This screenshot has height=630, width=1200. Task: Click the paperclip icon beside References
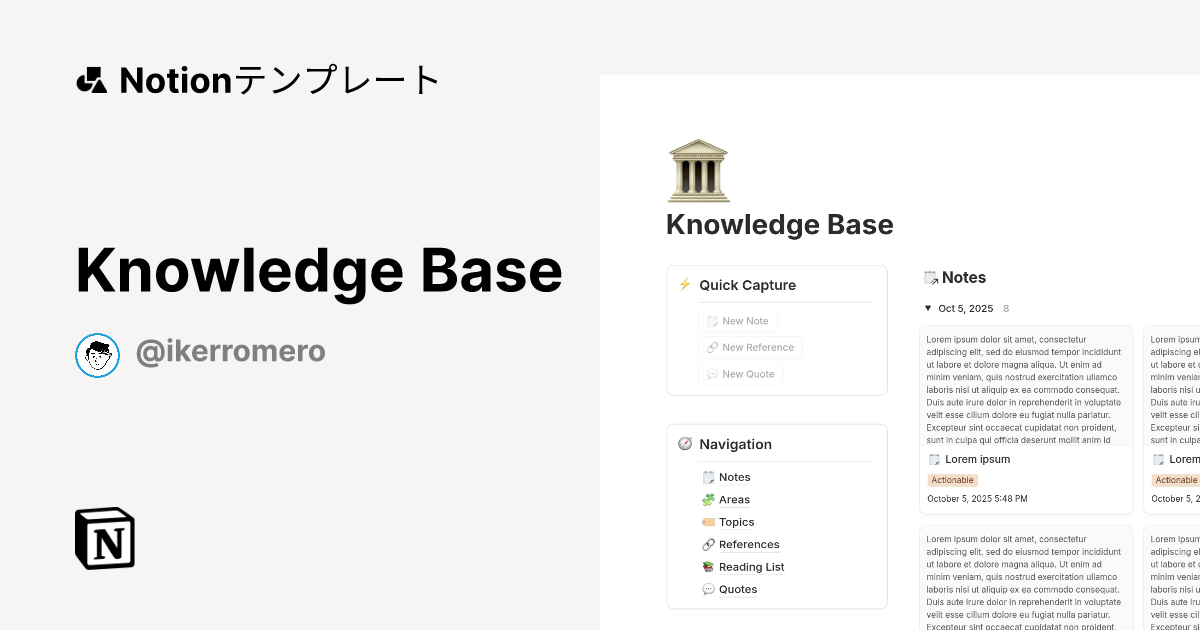pyautogui.click(x=708, y=544)
